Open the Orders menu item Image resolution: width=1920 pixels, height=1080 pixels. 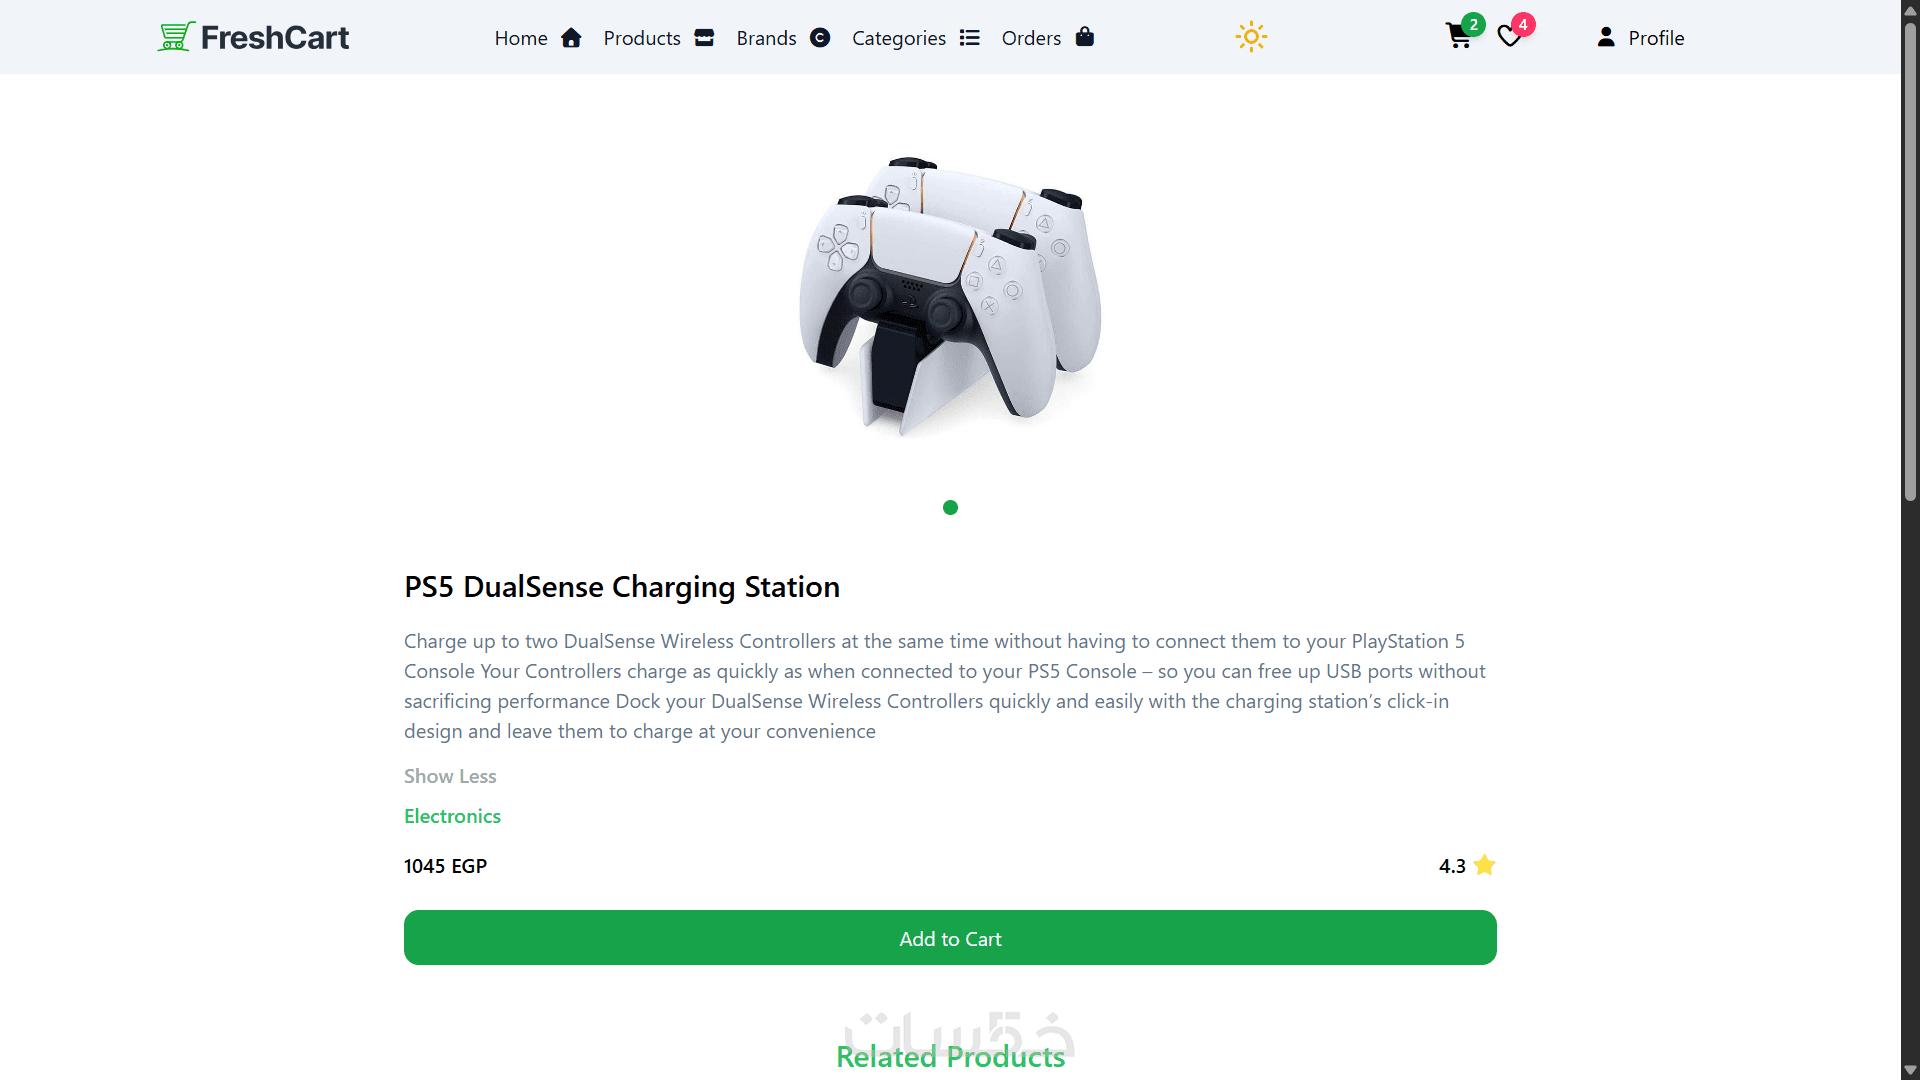(1031, 38)
